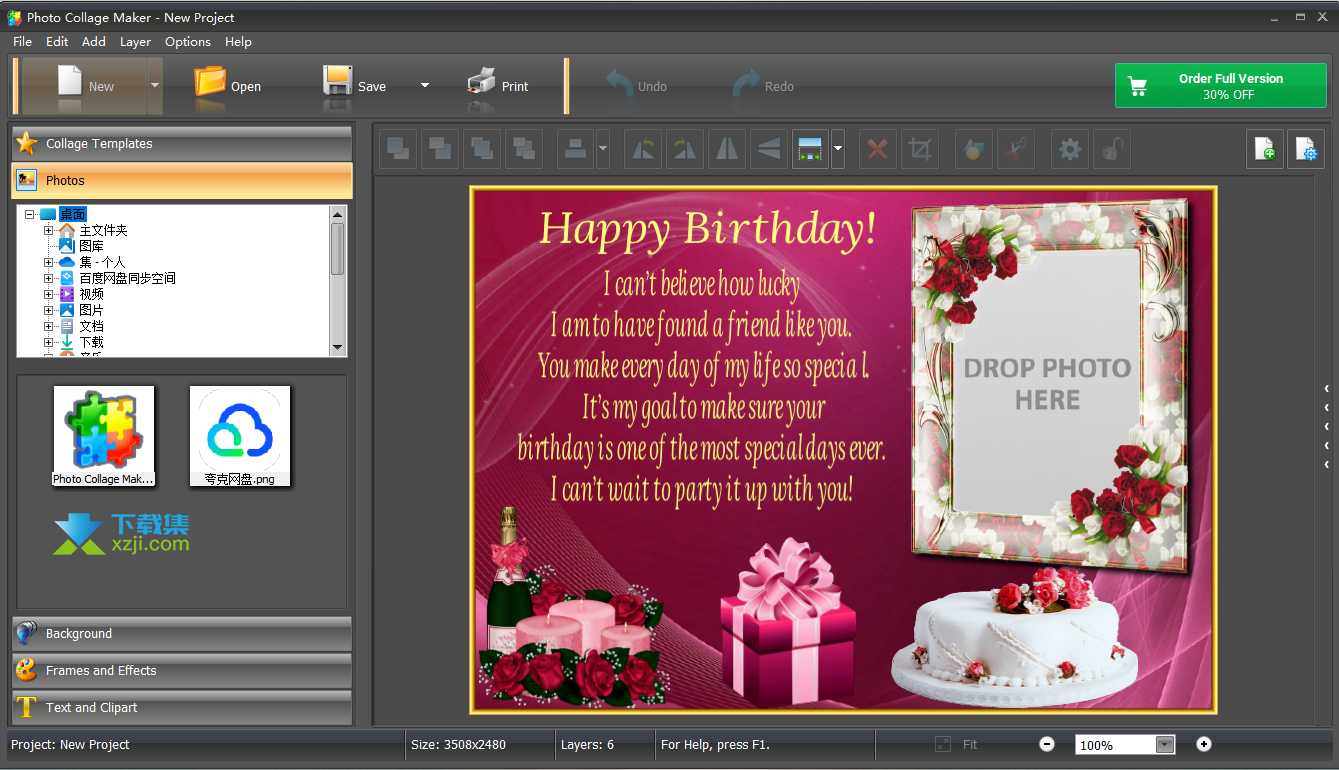The height and width of the screenshot is (770, 1339).
Task: Click the zoom in plus button
Action: click(x=1204, y=744)
